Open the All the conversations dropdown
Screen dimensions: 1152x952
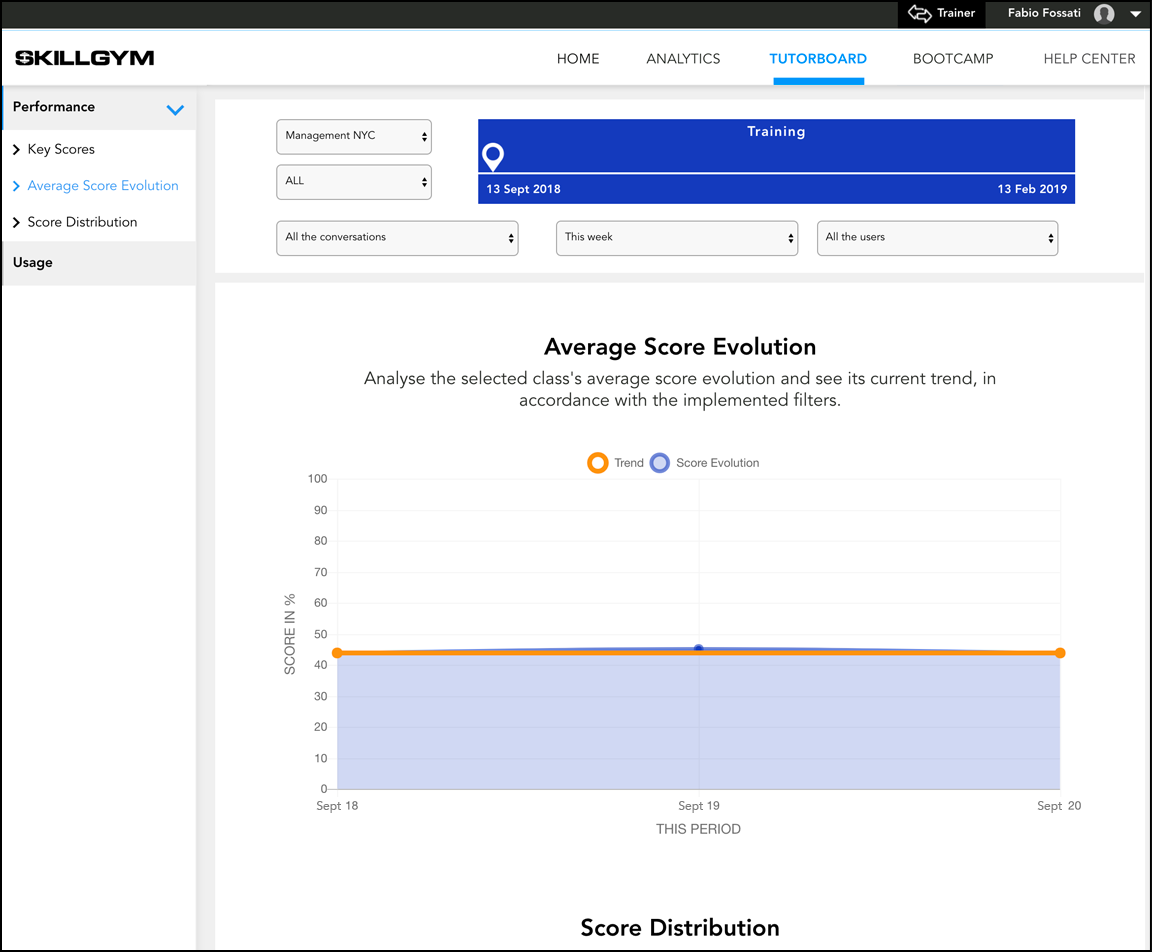[397, 238]
